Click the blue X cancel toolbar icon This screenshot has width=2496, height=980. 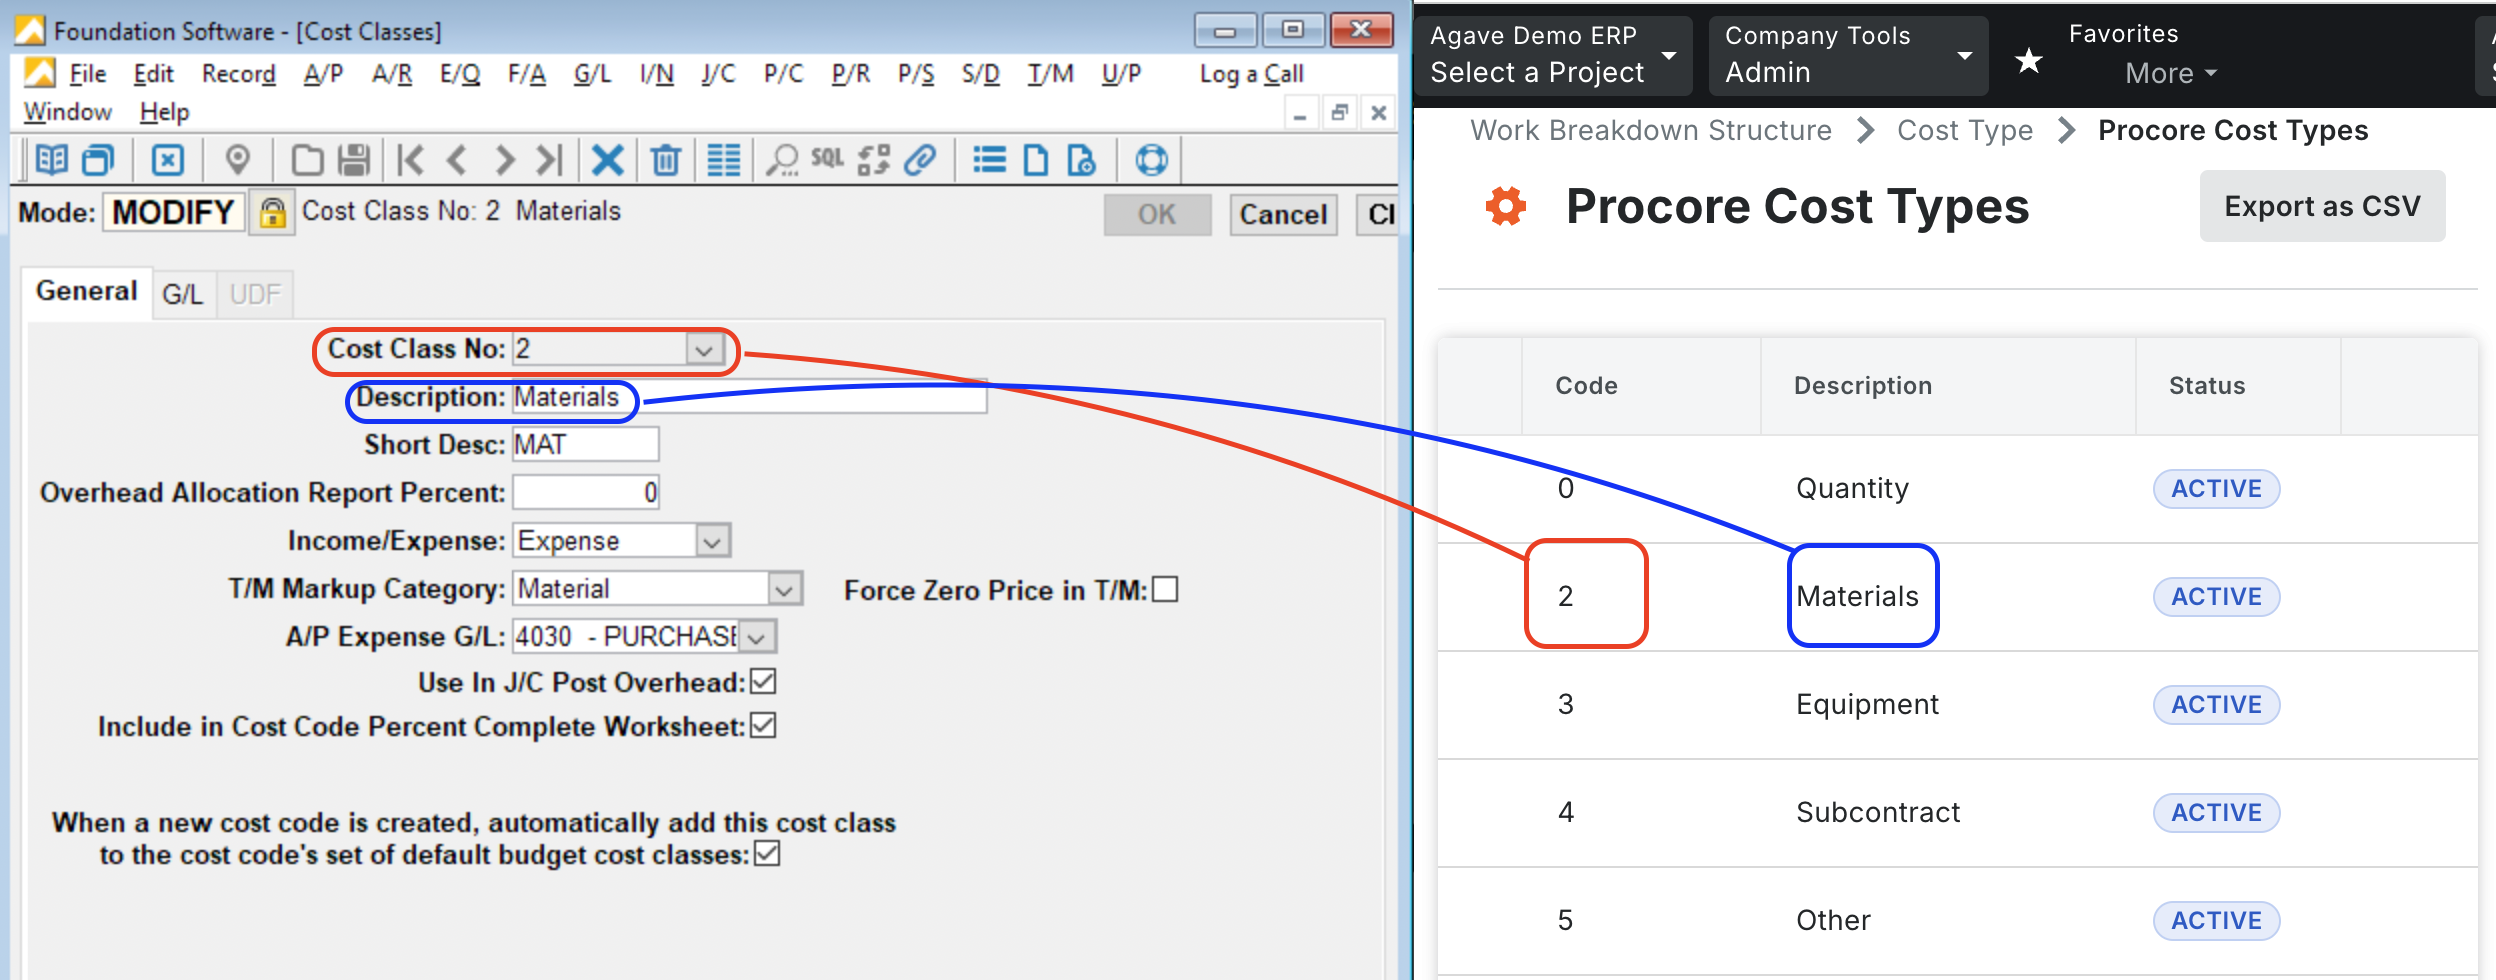click(x=607, y=160)
